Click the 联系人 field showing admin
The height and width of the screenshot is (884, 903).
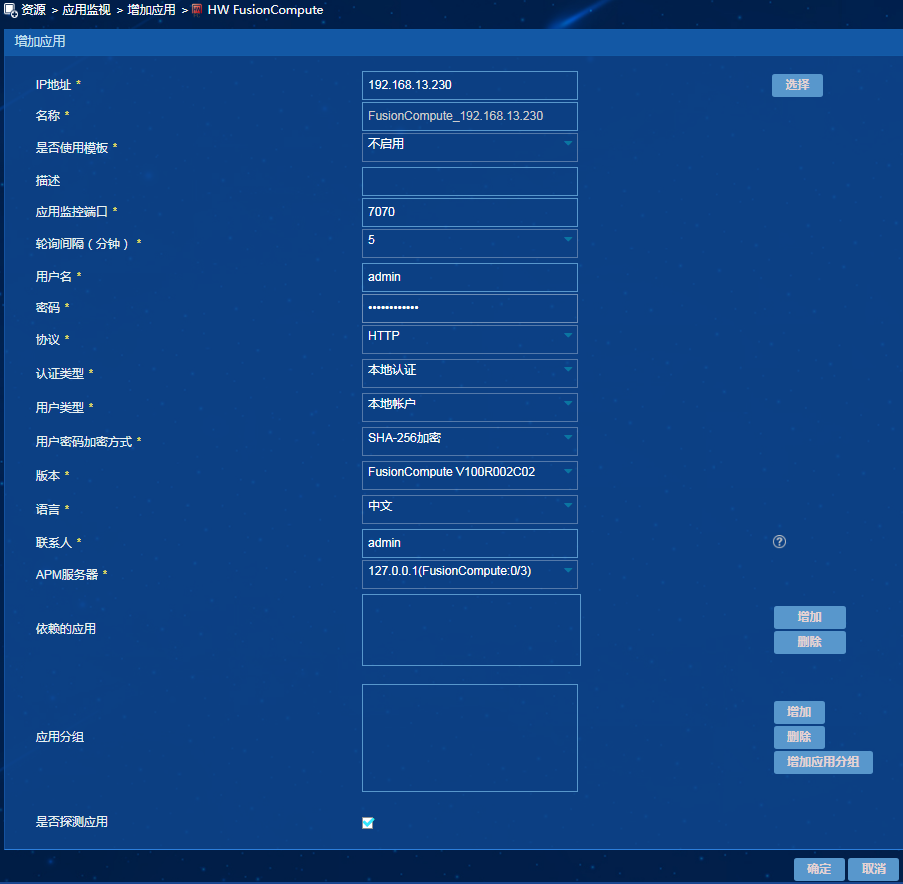[x=469, y=543]
